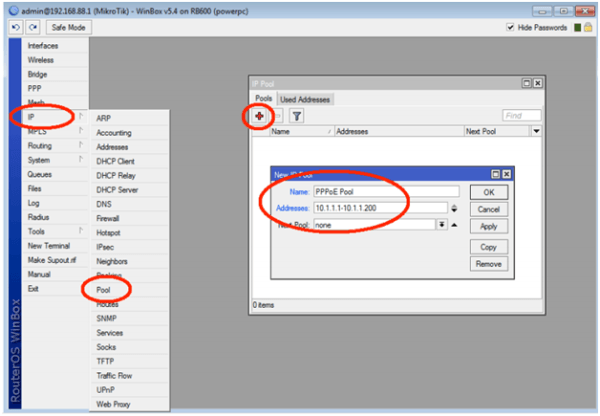The image size is (600, 416).
Task: Click the Addresses field add/remove arrows
Action: click(454, 208)
